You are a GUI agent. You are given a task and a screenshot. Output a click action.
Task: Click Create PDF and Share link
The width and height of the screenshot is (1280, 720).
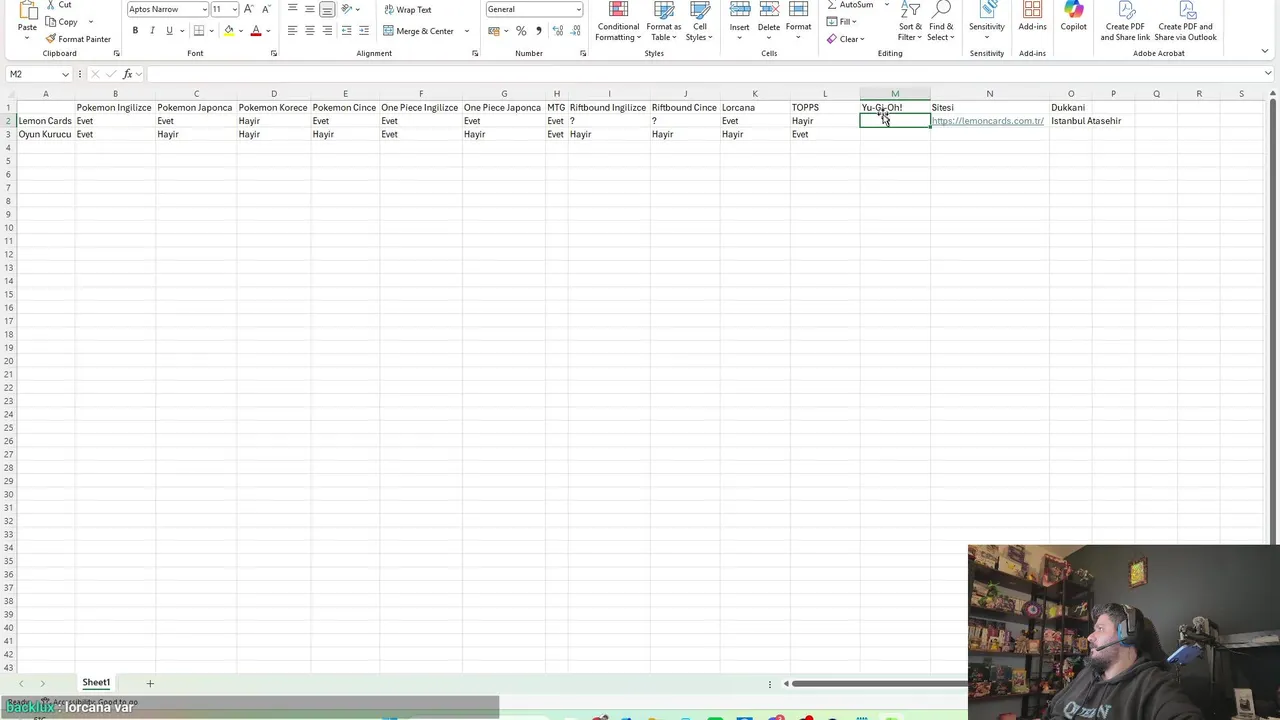1125,21
